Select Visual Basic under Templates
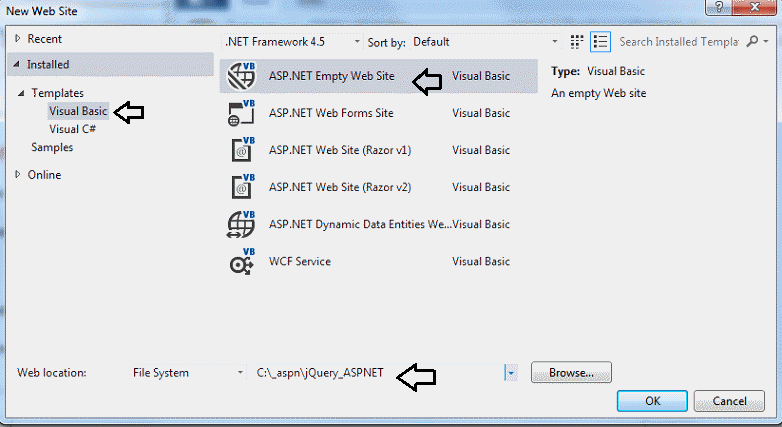The height and width of the screenshot is (427, 782). point(78,111)
